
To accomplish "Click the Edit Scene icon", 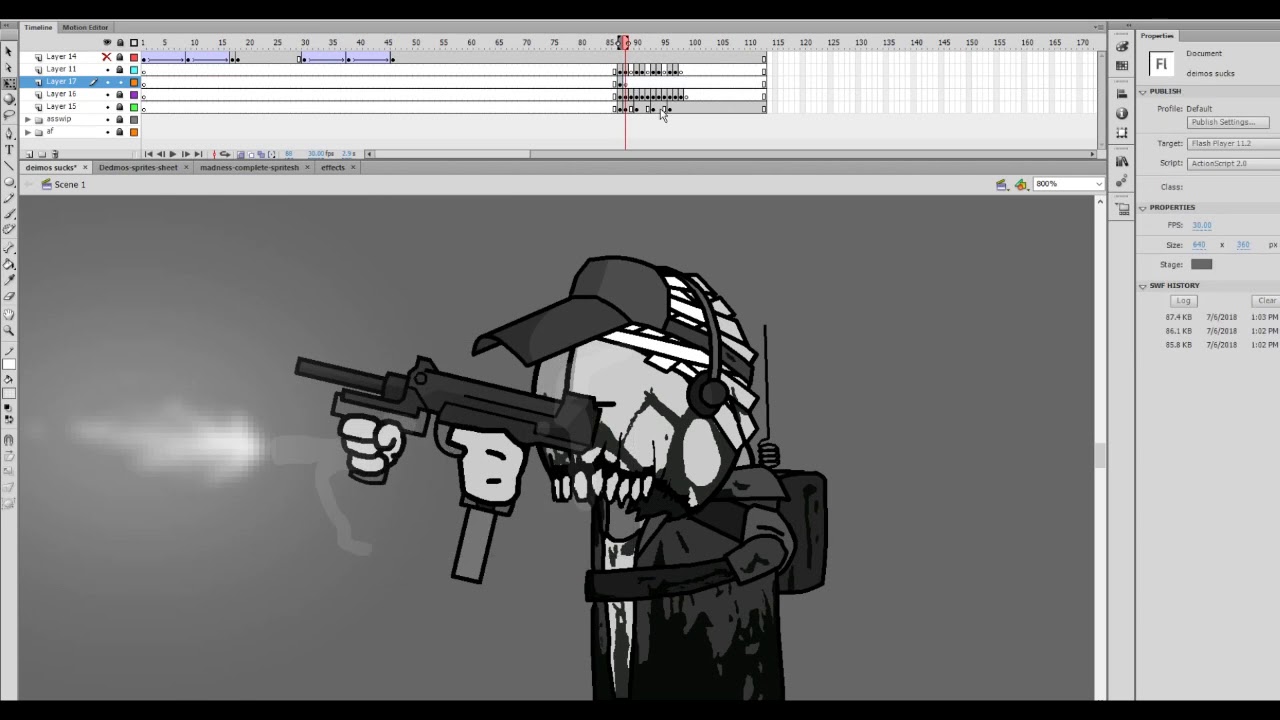I will point(1001,184).
